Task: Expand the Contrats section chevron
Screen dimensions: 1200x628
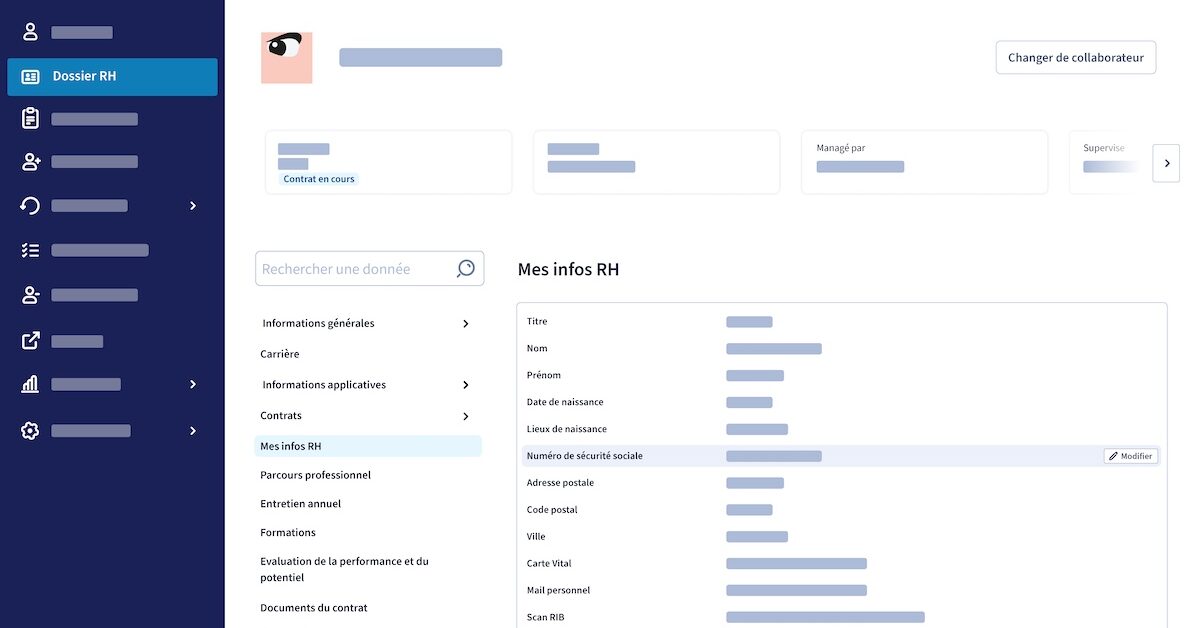Action: (465, 416)
